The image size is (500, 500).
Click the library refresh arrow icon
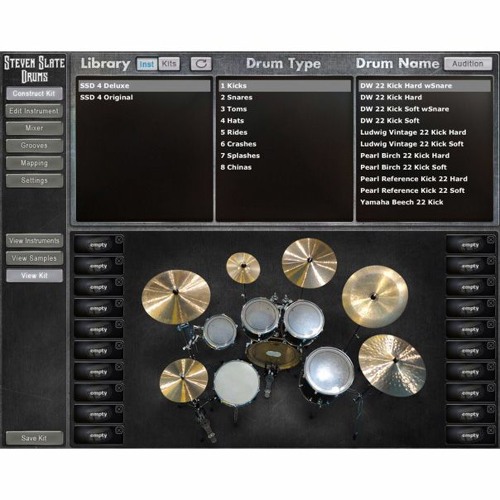pos(201,64)
